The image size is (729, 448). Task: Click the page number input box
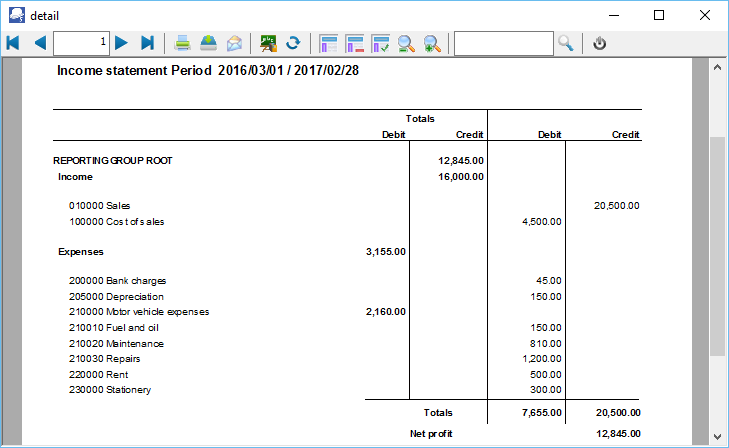click(80, 43)
